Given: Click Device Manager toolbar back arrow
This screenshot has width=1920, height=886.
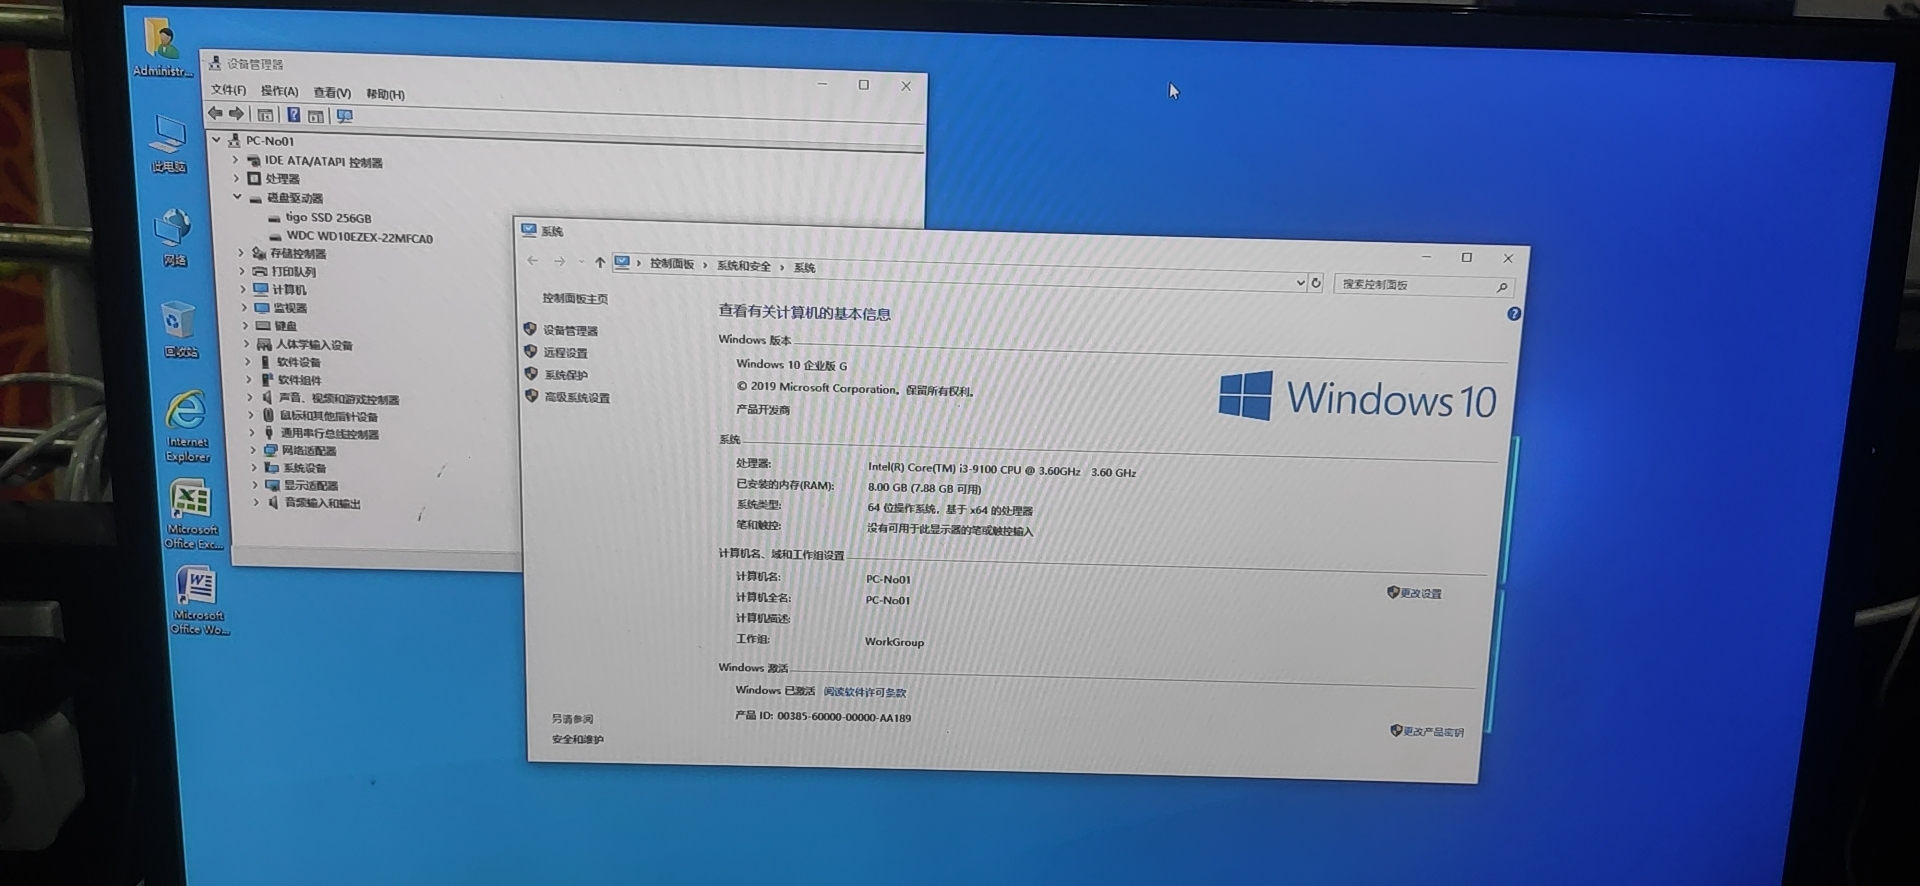Looking at the screenshot, I should [215, 113].
